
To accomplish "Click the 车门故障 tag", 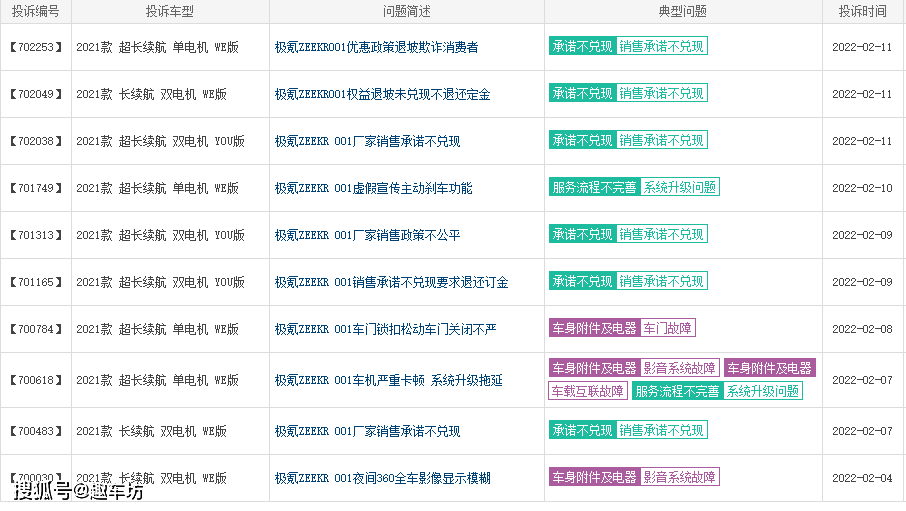I will point(668,328).
